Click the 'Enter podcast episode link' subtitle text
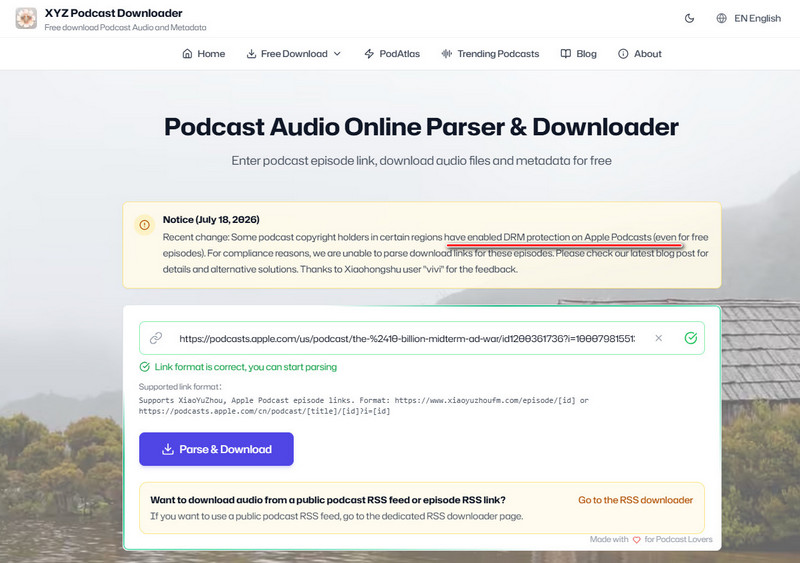Viewport: 800px width, 563px height. (x=421, y=160)
